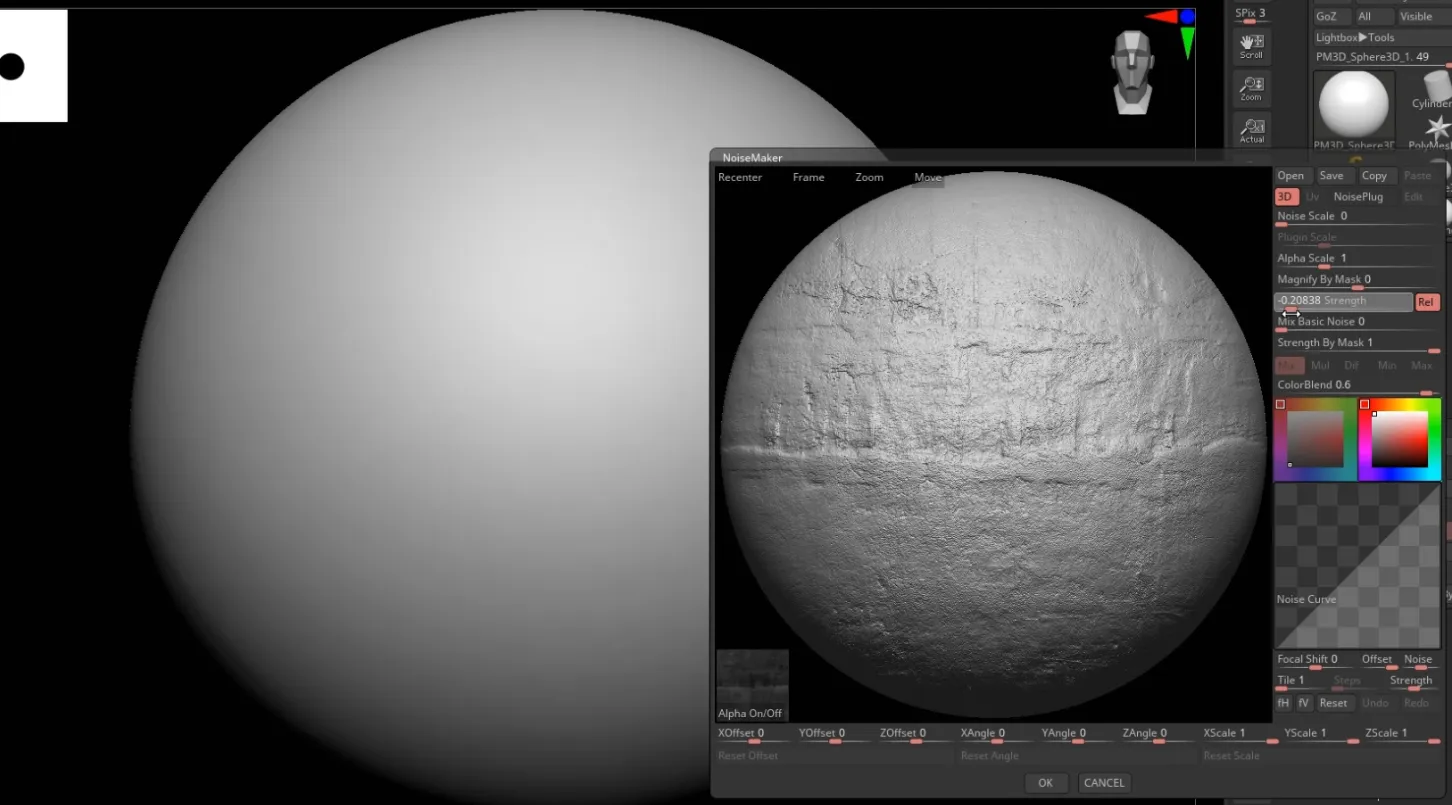Screen dimensions: 1452x805
Task: Toggle the Rel strength mode button
Action: click(1427, 302)
